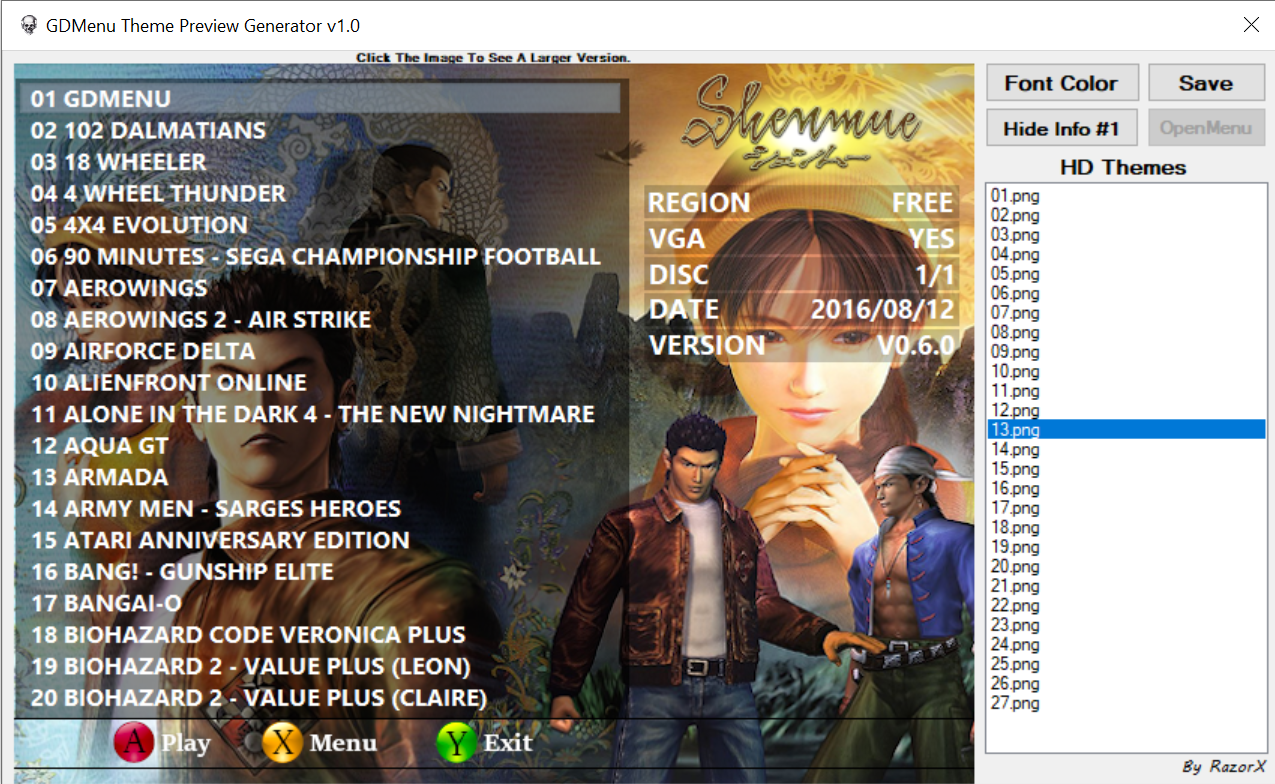
Task: Select 14.png in HD Themes list
Action: (1125, 449)
